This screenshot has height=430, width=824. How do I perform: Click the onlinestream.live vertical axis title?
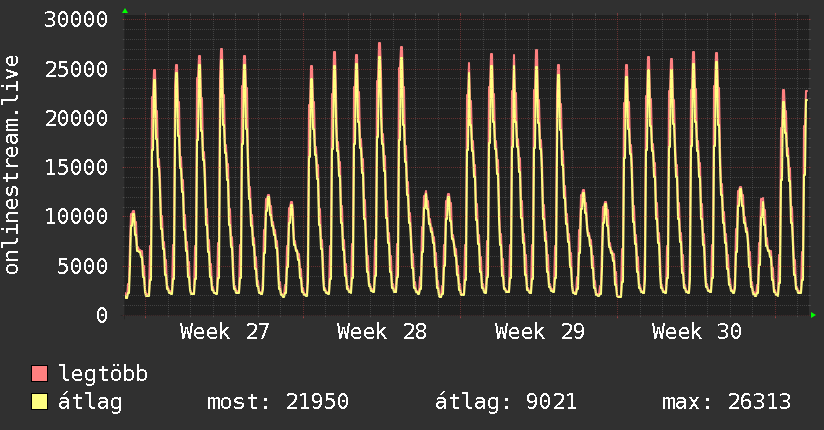point(11,165)
